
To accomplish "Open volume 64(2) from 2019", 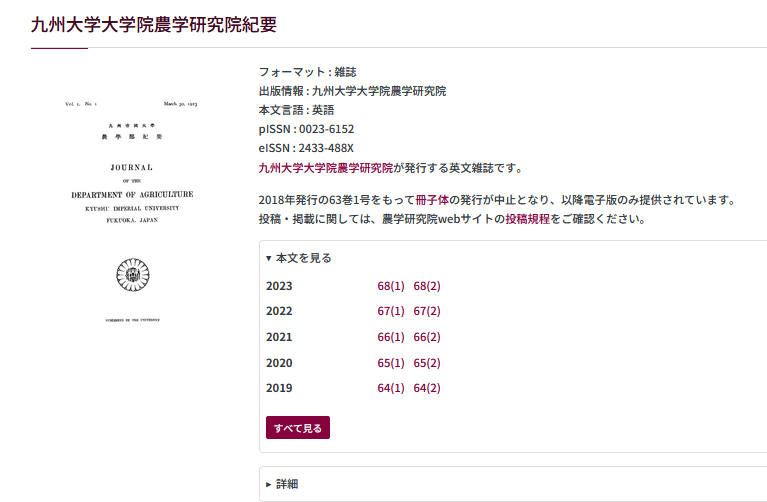I will (427, 388).
